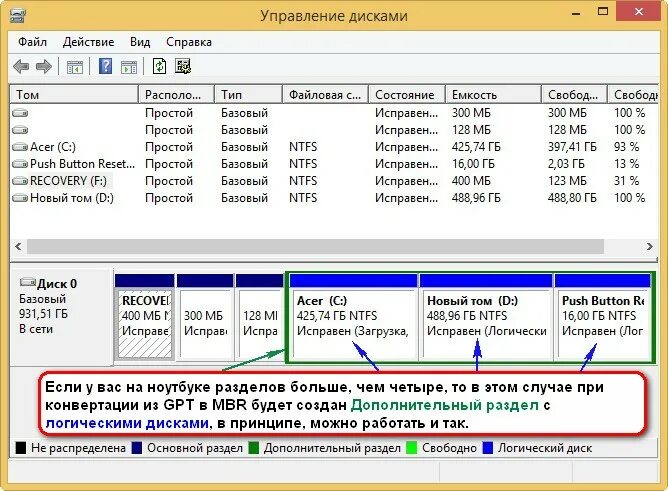Click the Логический диск blue legend swatch

488,448
